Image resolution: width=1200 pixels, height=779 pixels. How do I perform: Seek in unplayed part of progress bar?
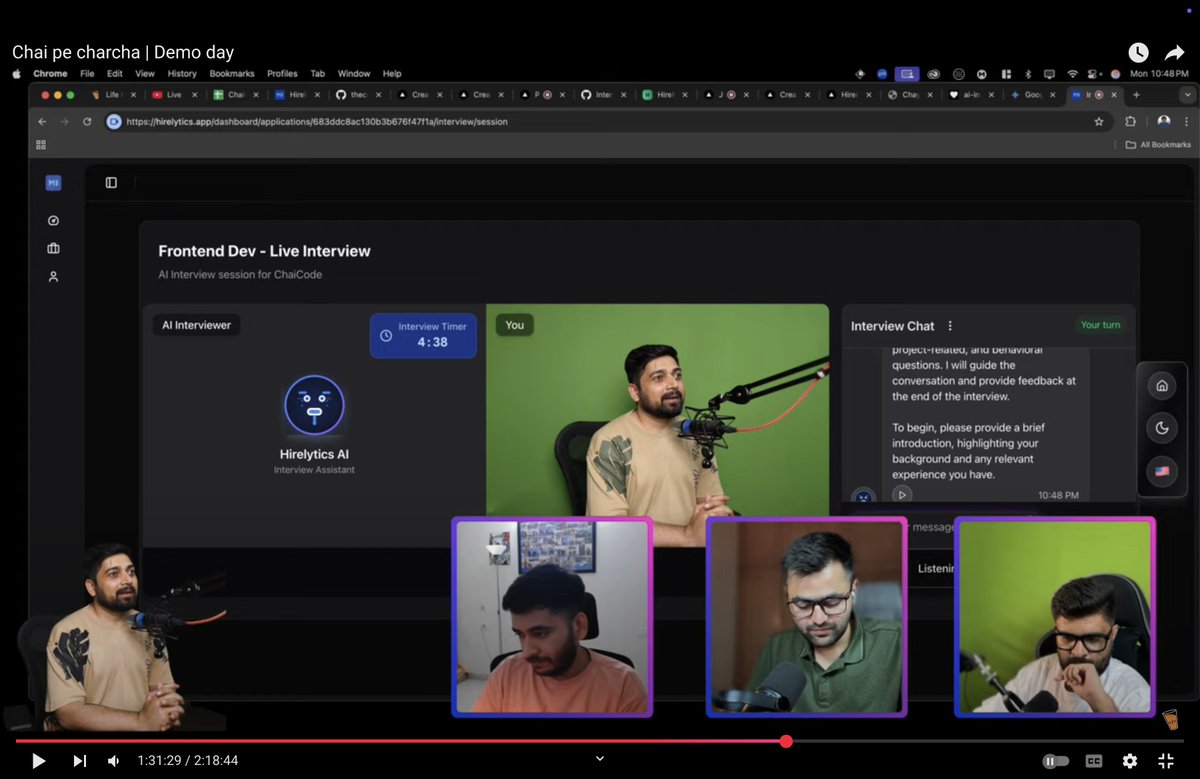tap(988, 741)
